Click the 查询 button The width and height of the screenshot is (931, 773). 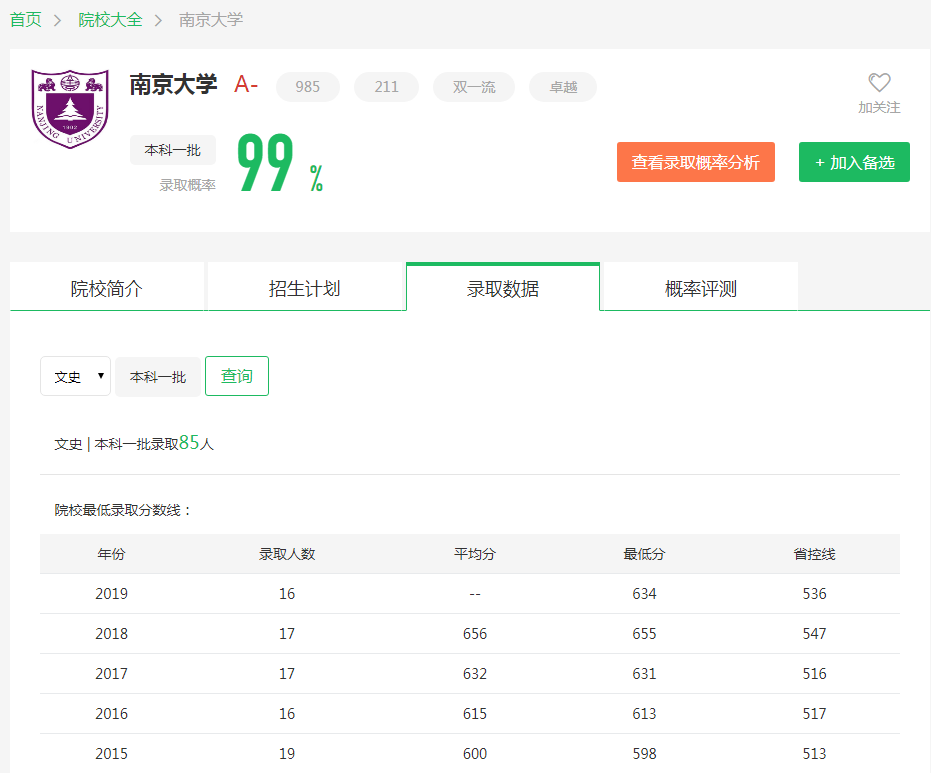point(237,377)
